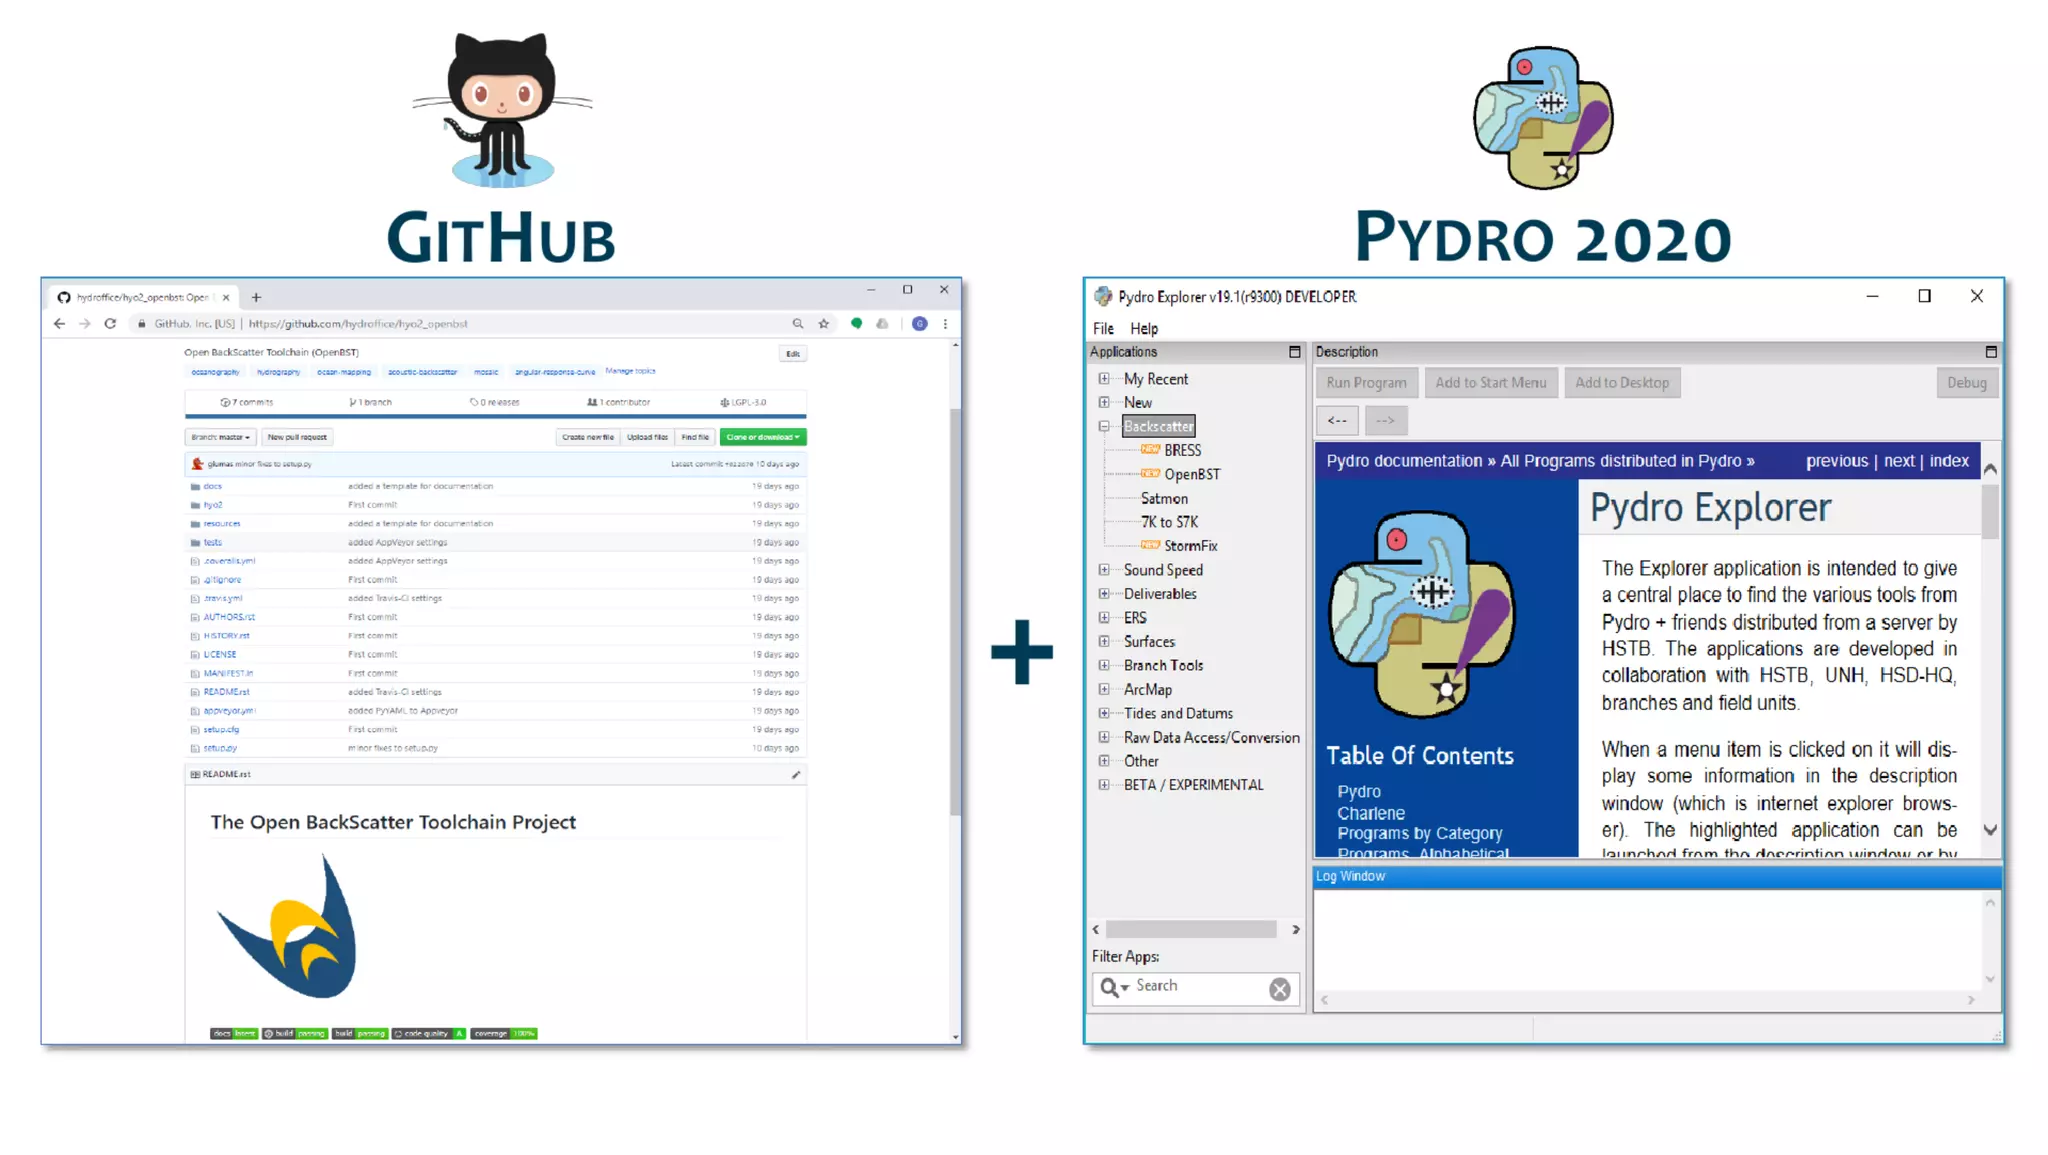The width and height of the screenshot is (2048, 1155).
Task: Click the Manage topics link
Action: [630, 371]
